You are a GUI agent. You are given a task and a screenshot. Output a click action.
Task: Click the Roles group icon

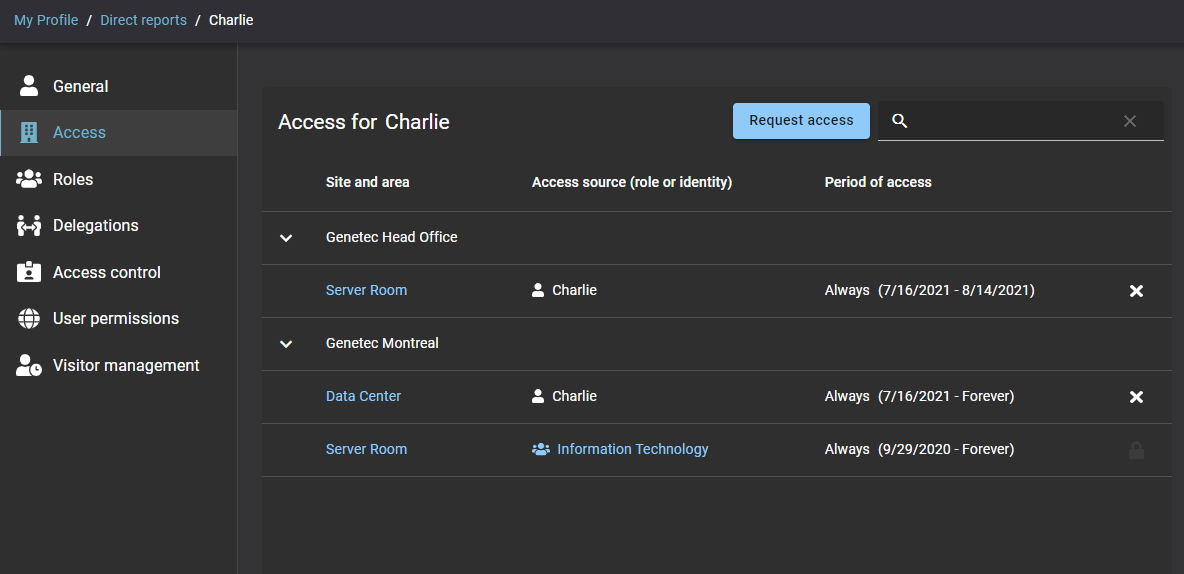tap(29, 179)
